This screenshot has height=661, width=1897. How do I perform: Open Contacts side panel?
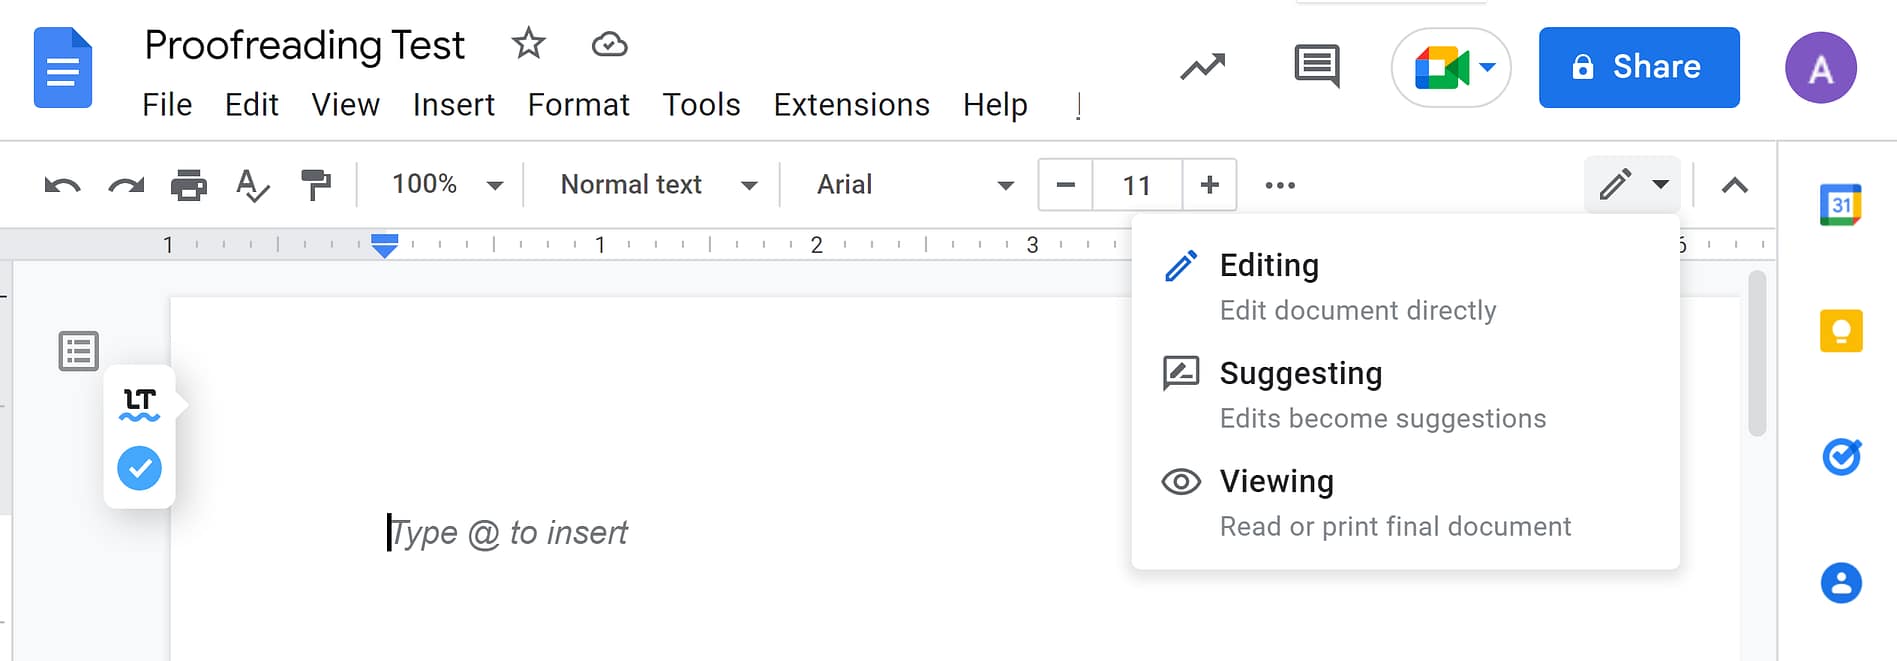(1841, 583)
